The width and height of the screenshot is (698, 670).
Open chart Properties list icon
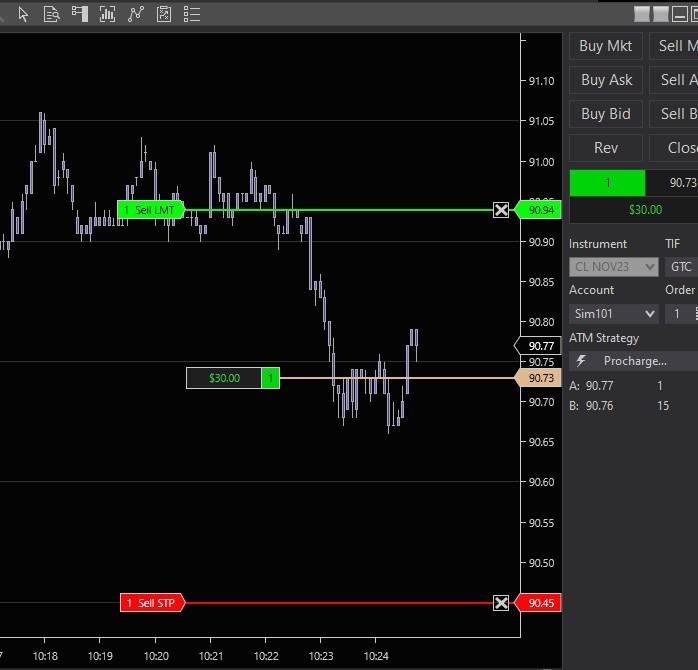[192, 14]
